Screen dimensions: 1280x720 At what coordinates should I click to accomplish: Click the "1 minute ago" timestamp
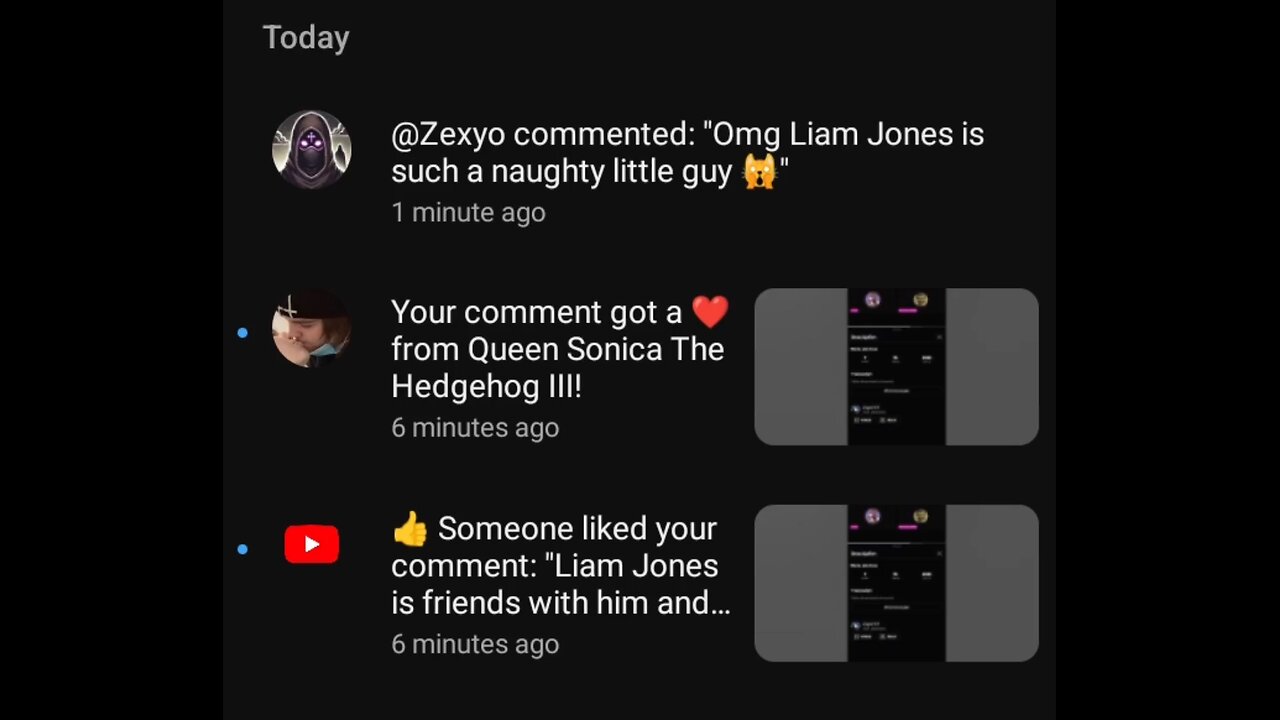(x=468, y=212)
